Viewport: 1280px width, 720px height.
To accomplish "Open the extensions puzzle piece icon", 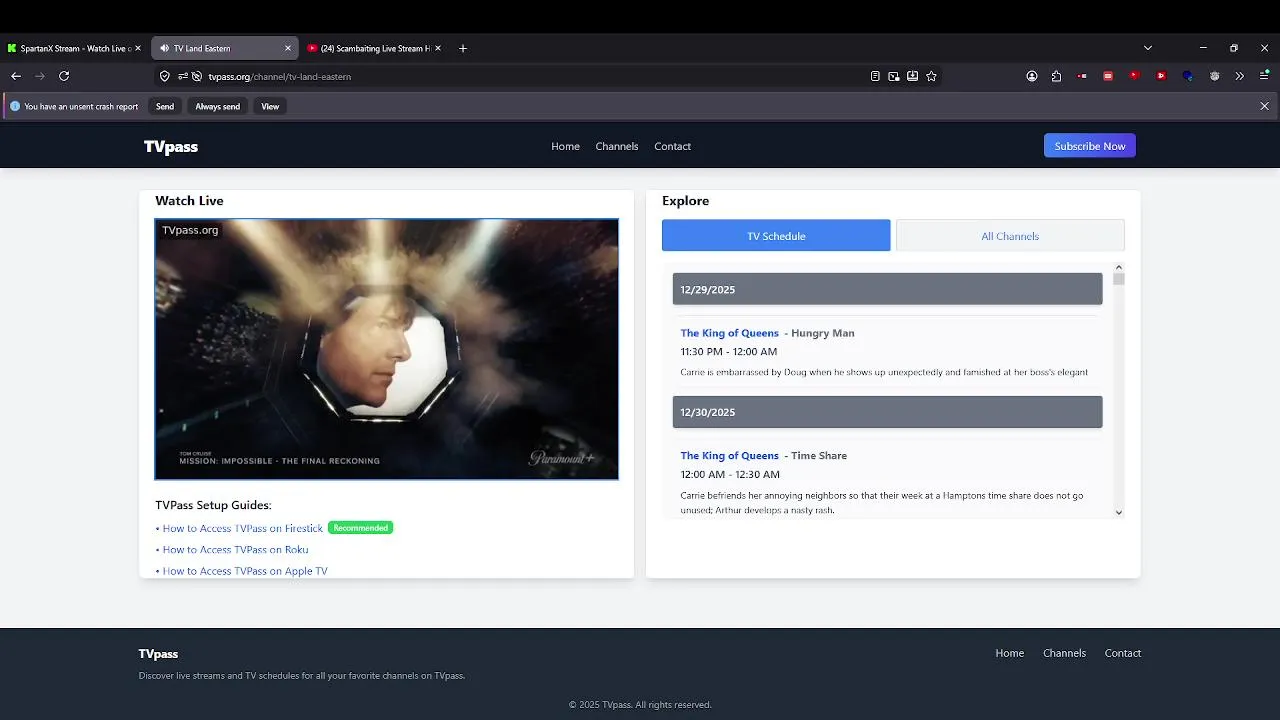I will 1057,76.
